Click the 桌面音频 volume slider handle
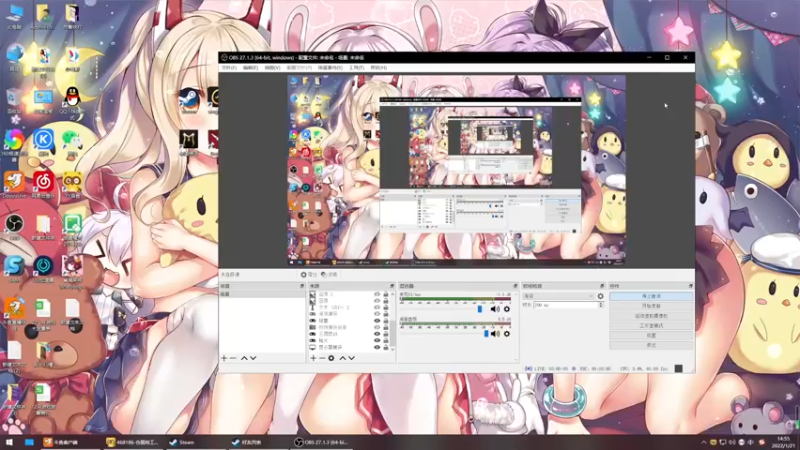This screenshot has width=800, height=450. 486,334
